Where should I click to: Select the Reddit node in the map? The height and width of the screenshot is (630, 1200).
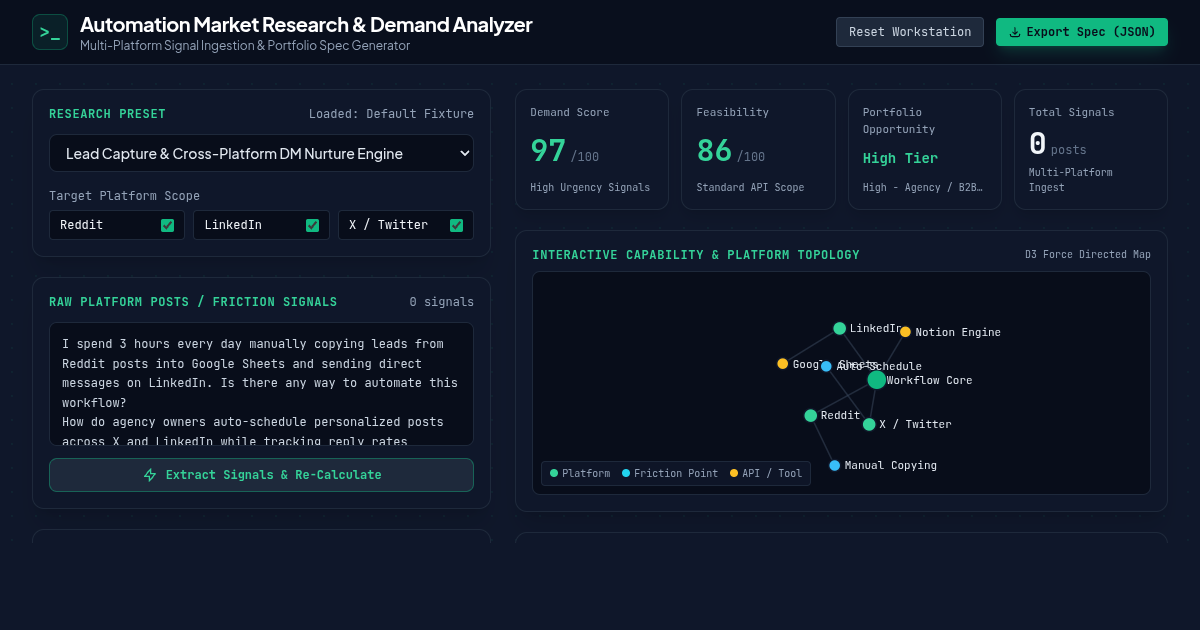[811, 415]
